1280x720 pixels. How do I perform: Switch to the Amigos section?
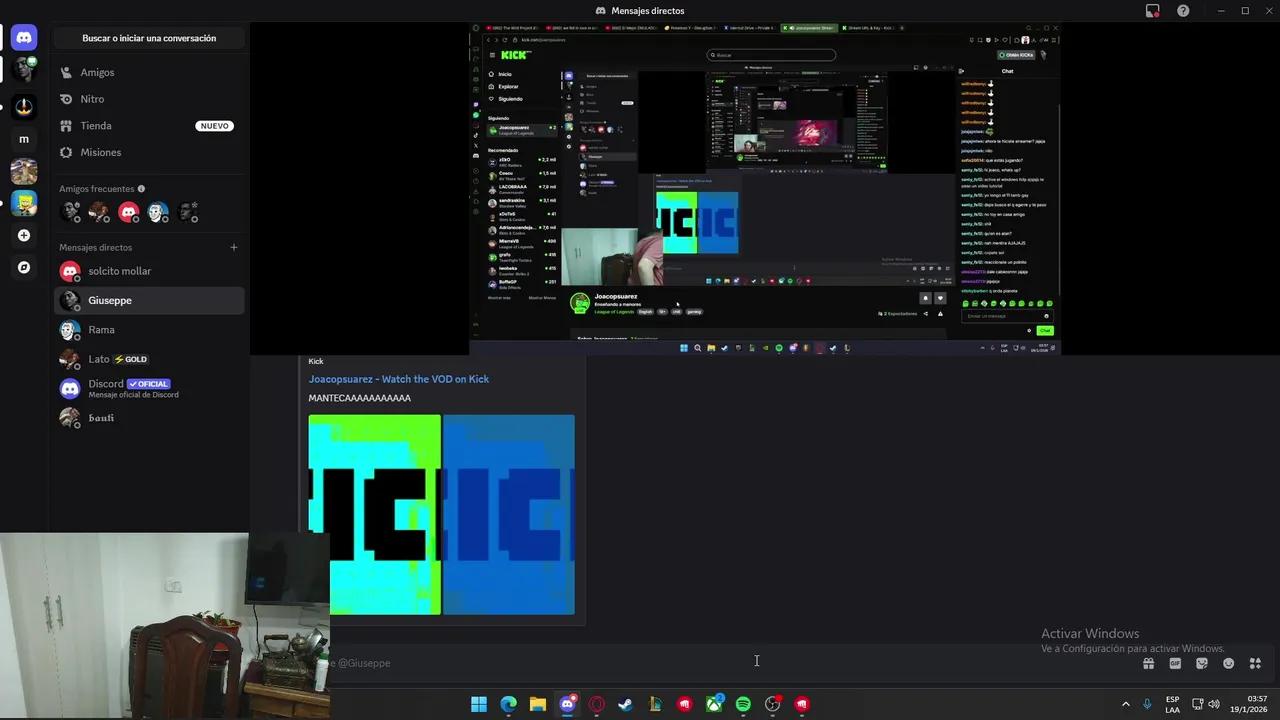point(97,72)
